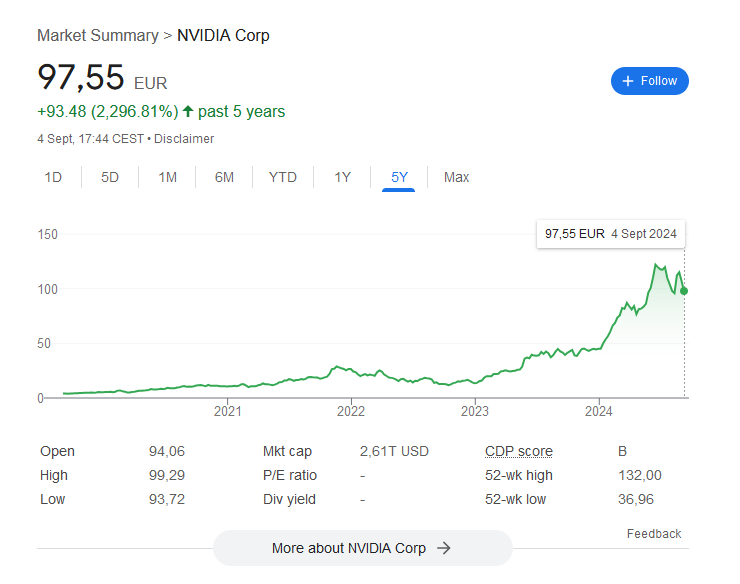
Task: Switch to the 1D time range tab
Action: 53,177
